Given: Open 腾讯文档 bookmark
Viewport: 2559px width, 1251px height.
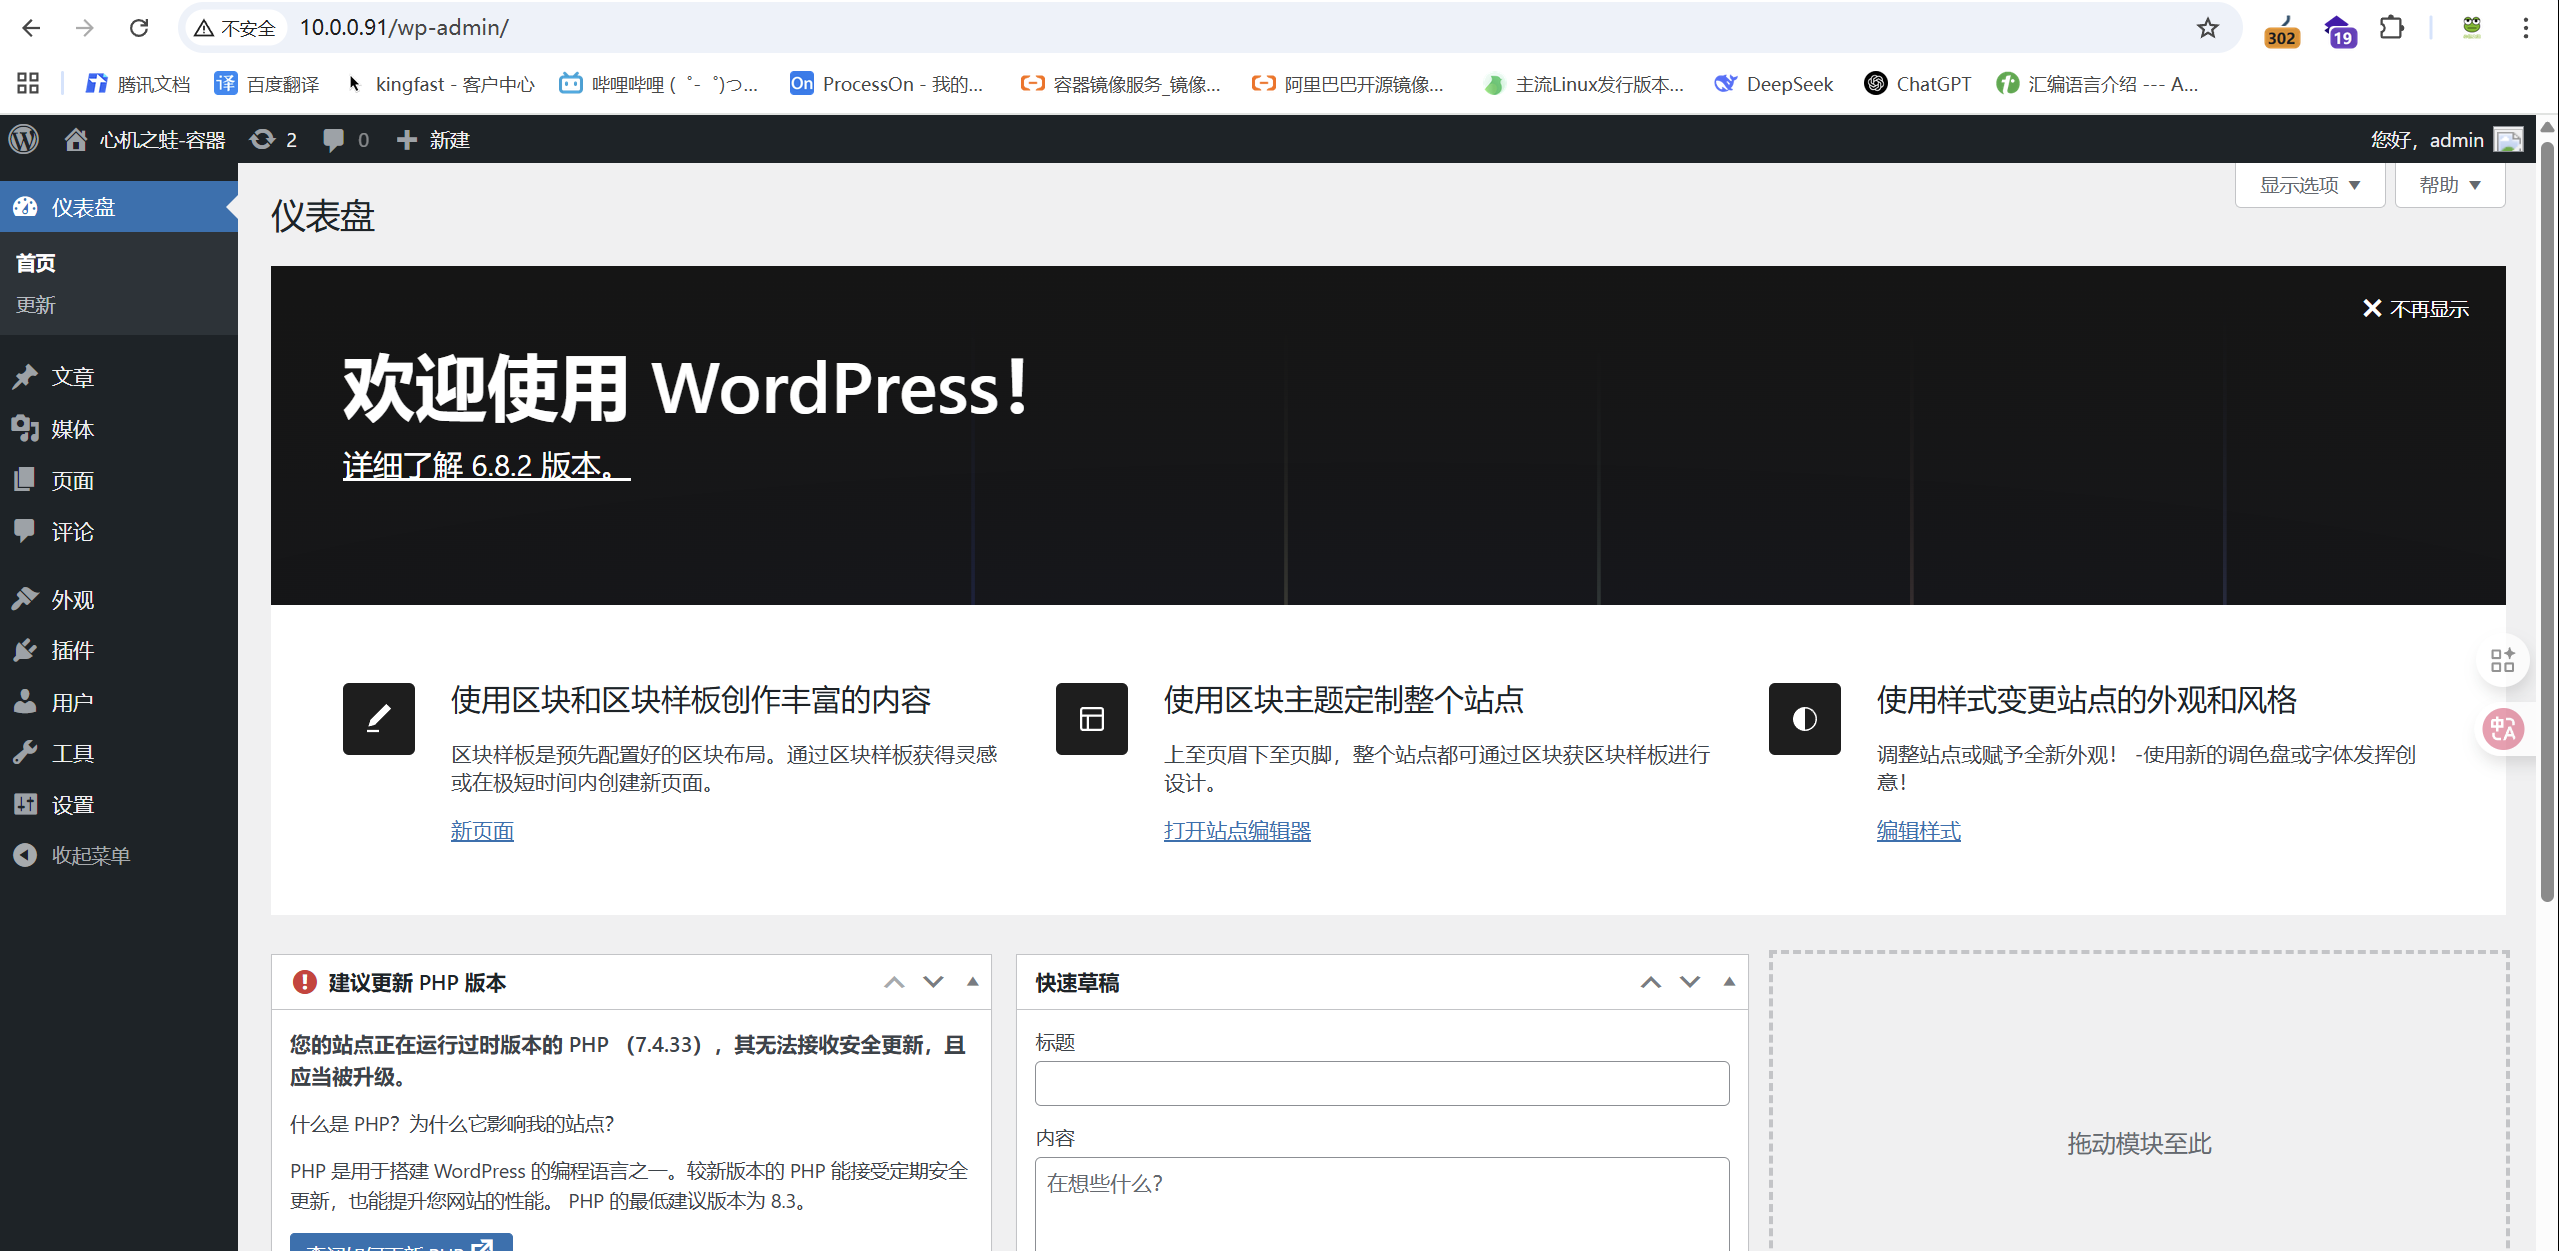Looking at the screenshot, I should pos(138,84).
